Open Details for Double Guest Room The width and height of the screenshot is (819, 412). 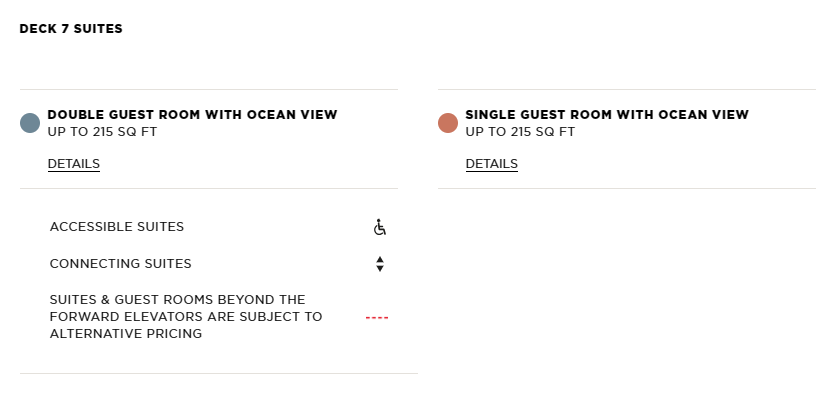74,164
